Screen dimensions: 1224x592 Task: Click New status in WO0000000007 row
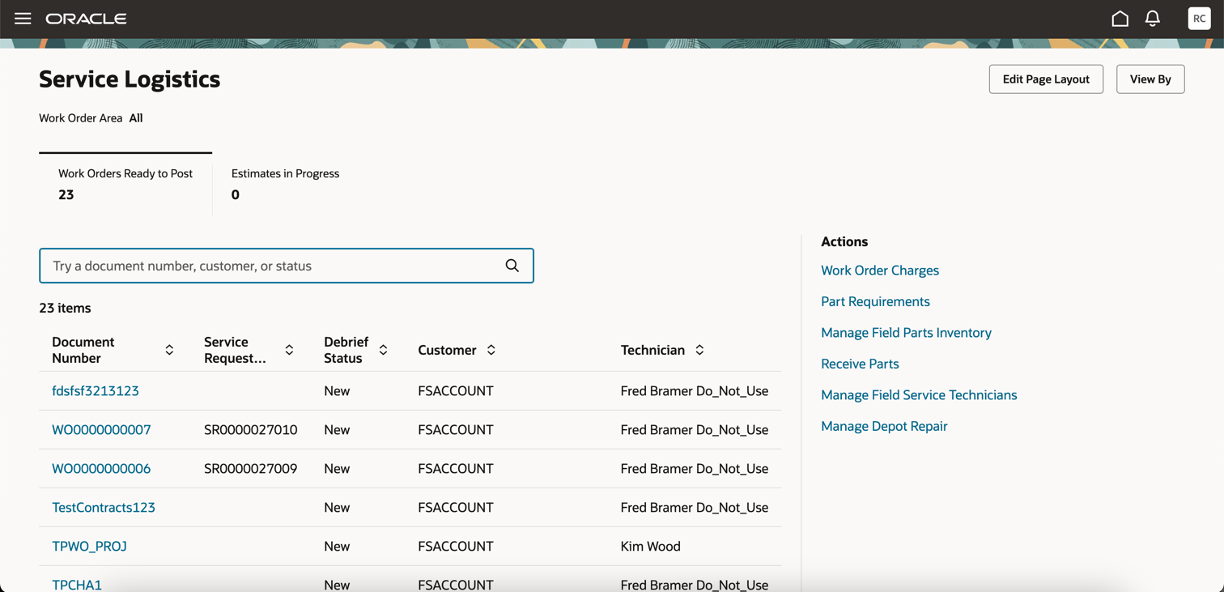(337, 430)
